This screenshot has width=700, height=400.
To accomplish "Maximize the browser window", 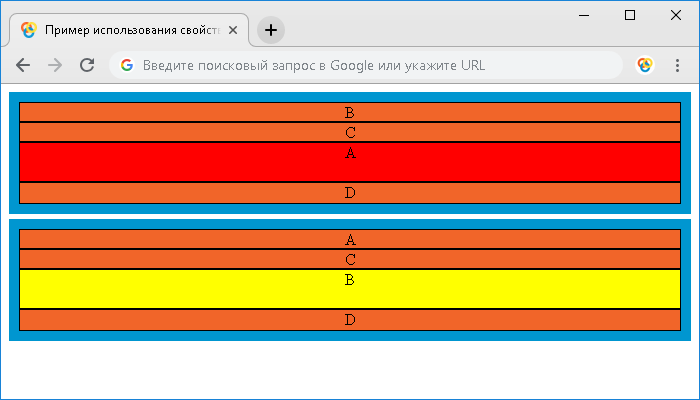I will click(630, 15).
